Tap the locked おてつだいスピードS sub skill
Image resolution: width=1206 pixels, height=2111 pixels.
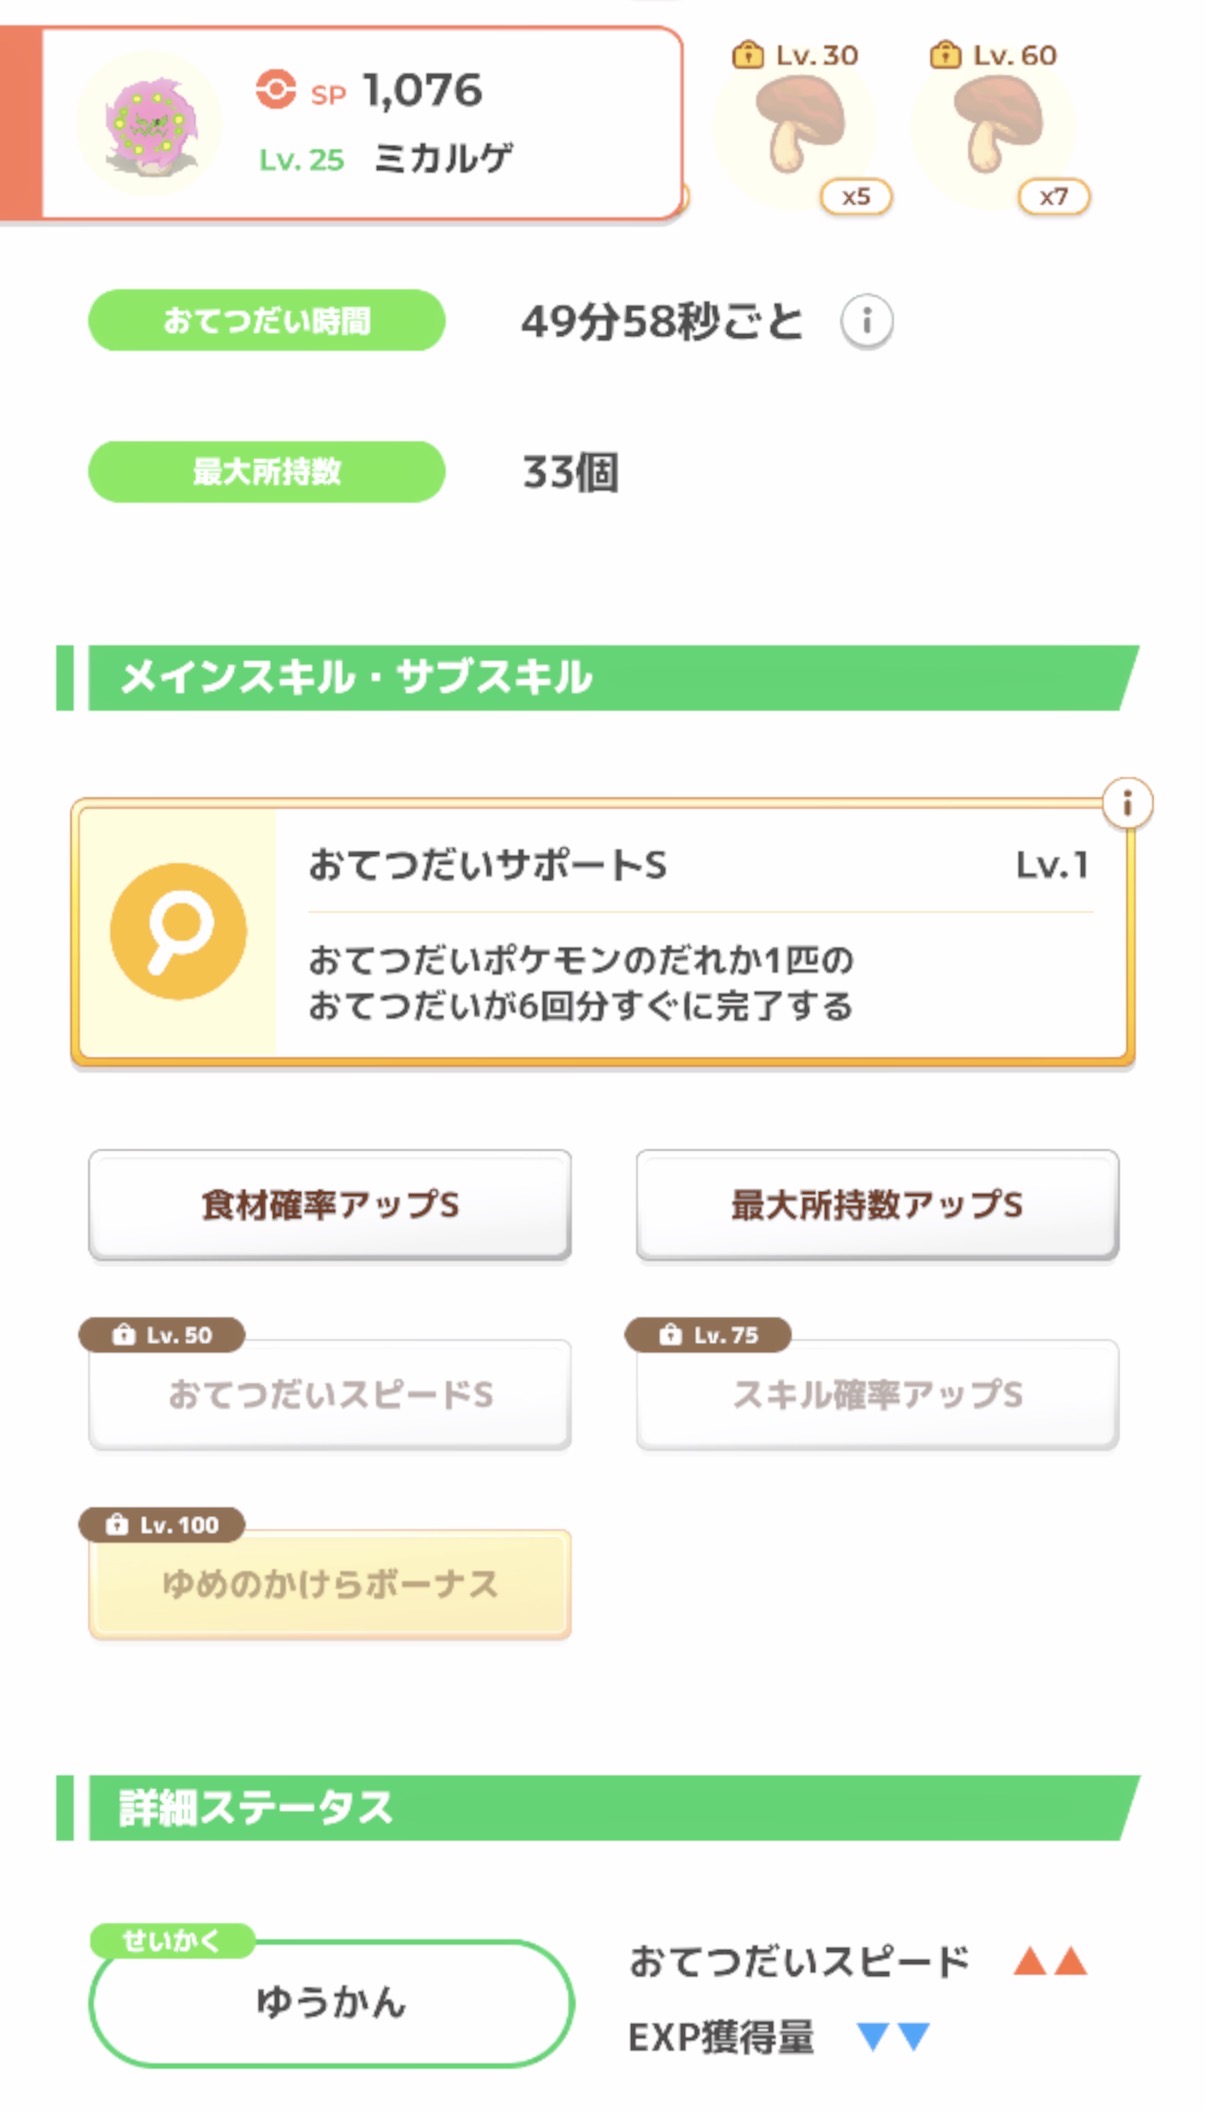330,1395
